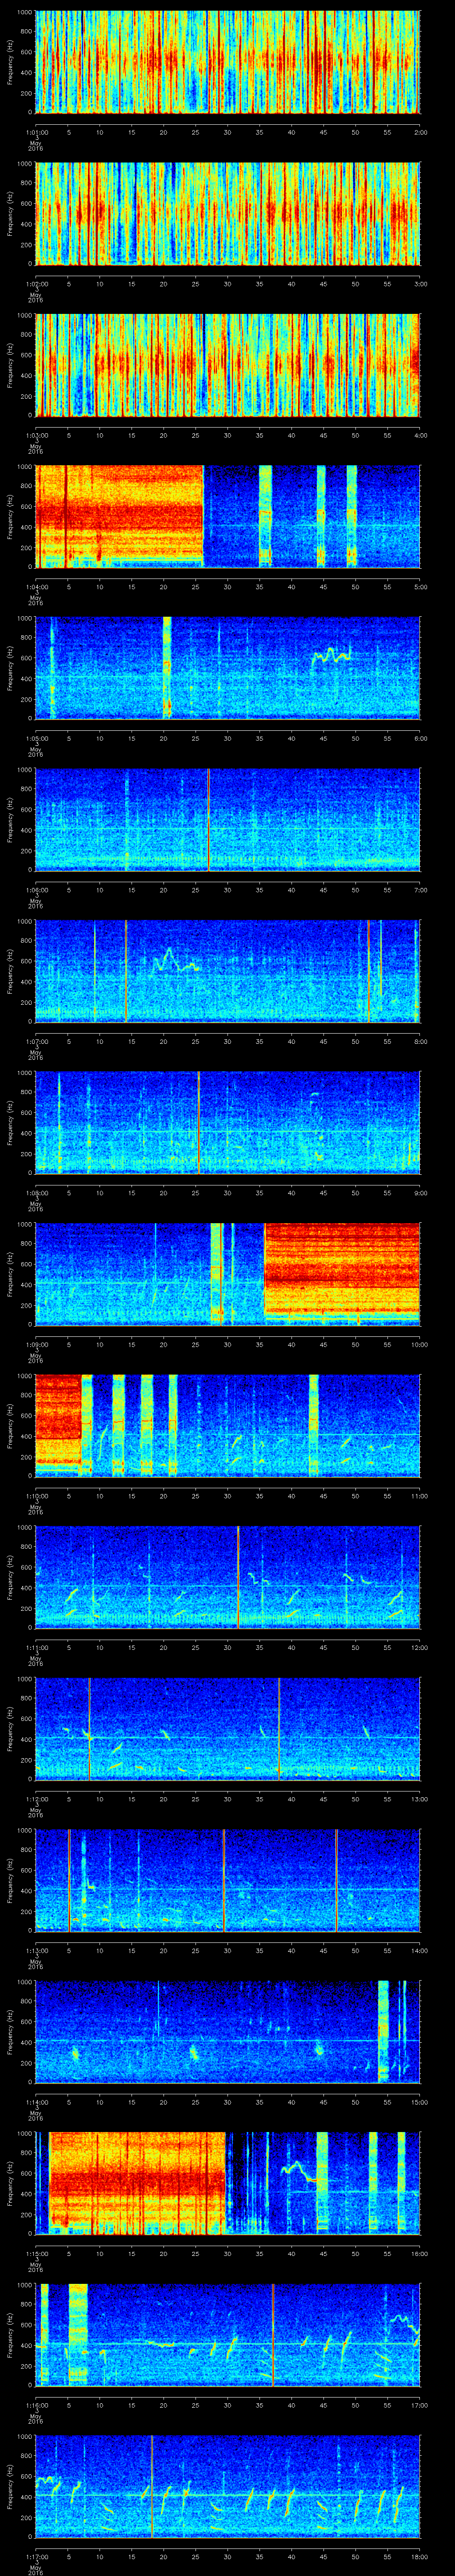
Task: Click the whistle contour in the 1:05:00 panel
Action: click(x=332, y=656)
